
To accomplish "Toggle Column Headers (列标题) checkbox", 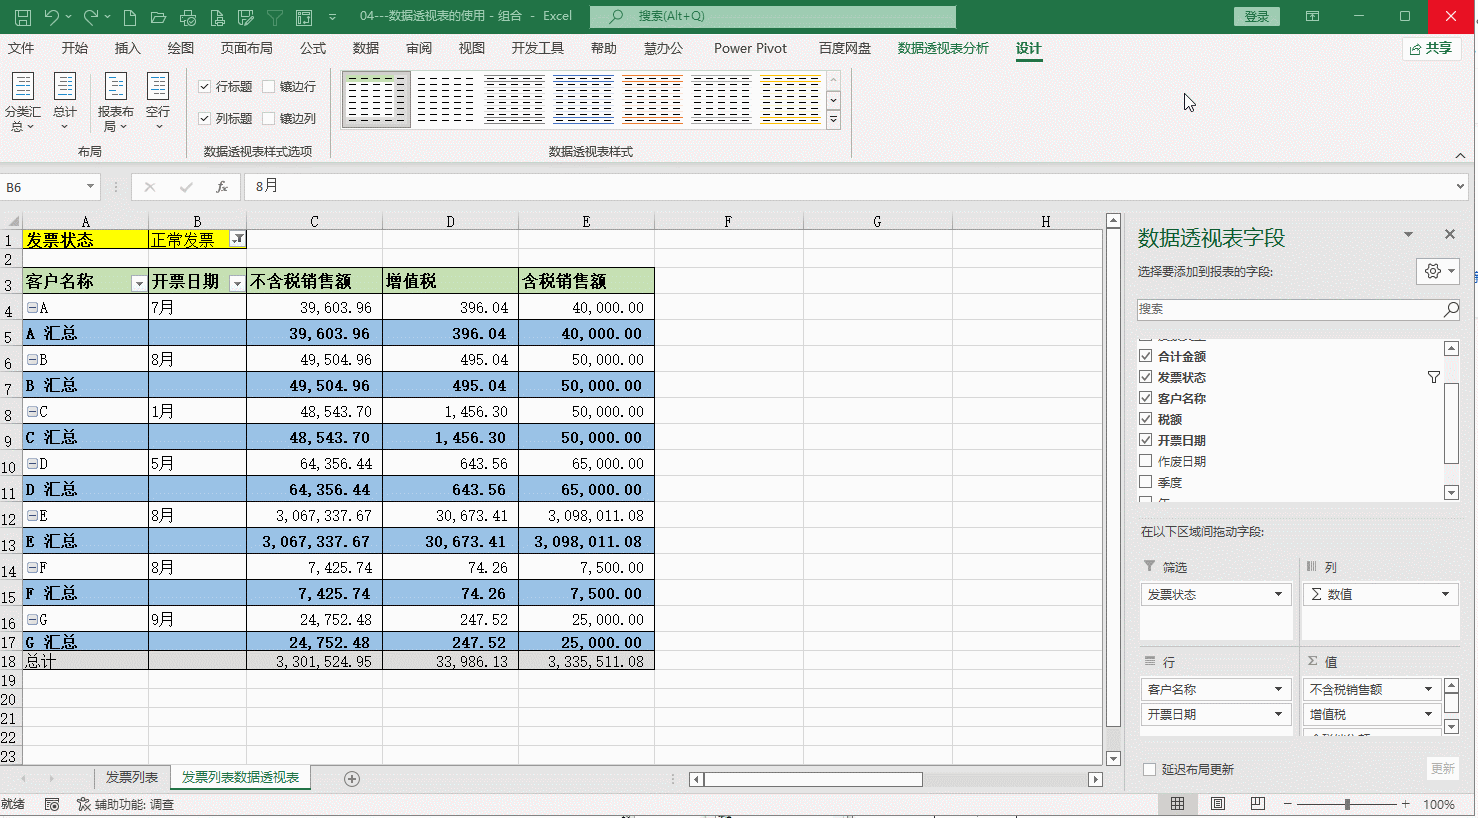I will 204,118.
